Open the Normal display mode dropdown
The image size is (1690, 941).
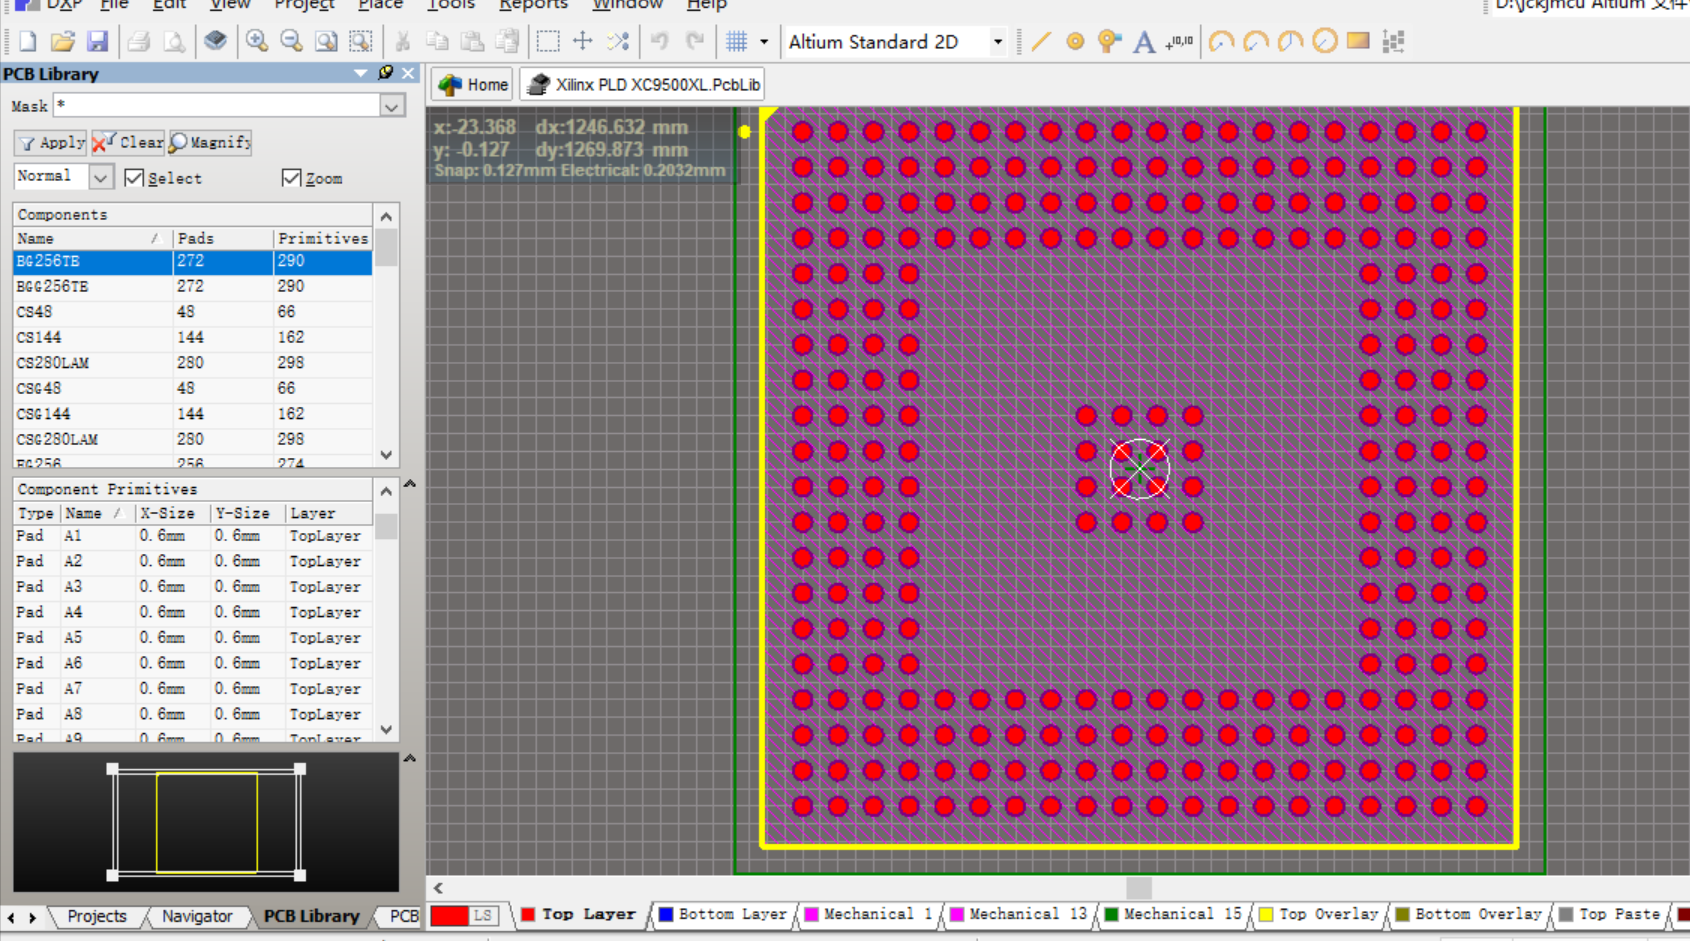(101, 177)
